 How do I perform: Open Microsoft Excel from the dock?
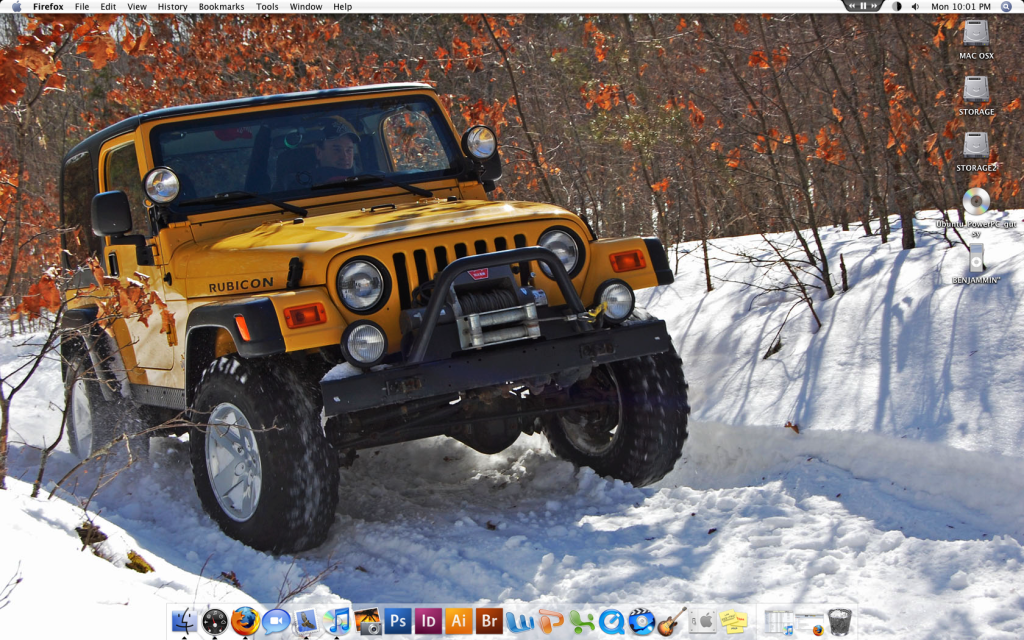click(581, 622)
